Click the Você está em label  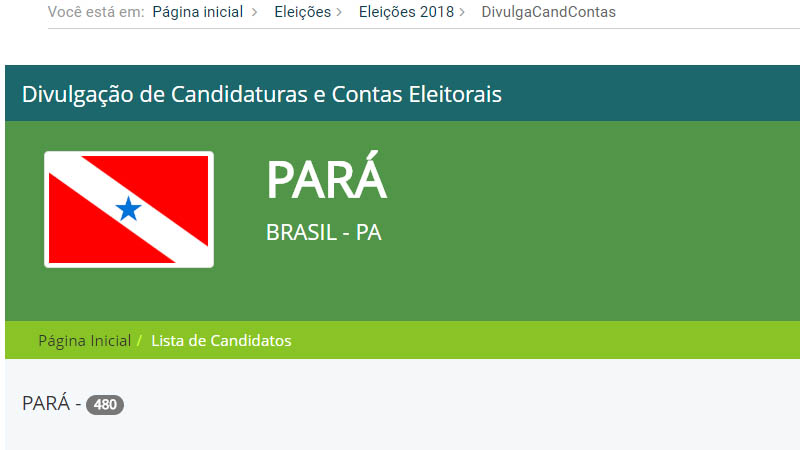click(x=96, y=13)
